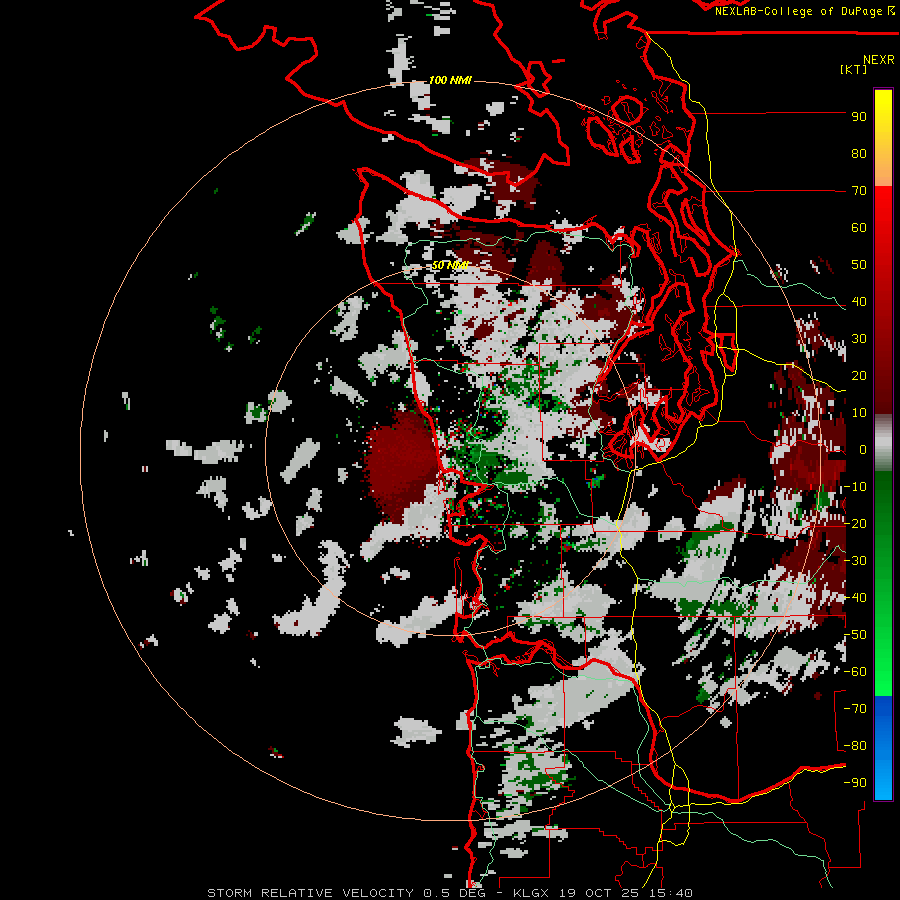900x900 pixels.
Task: Click the gray zero-velocity color bar segment
Action: [x=883, y=442]
